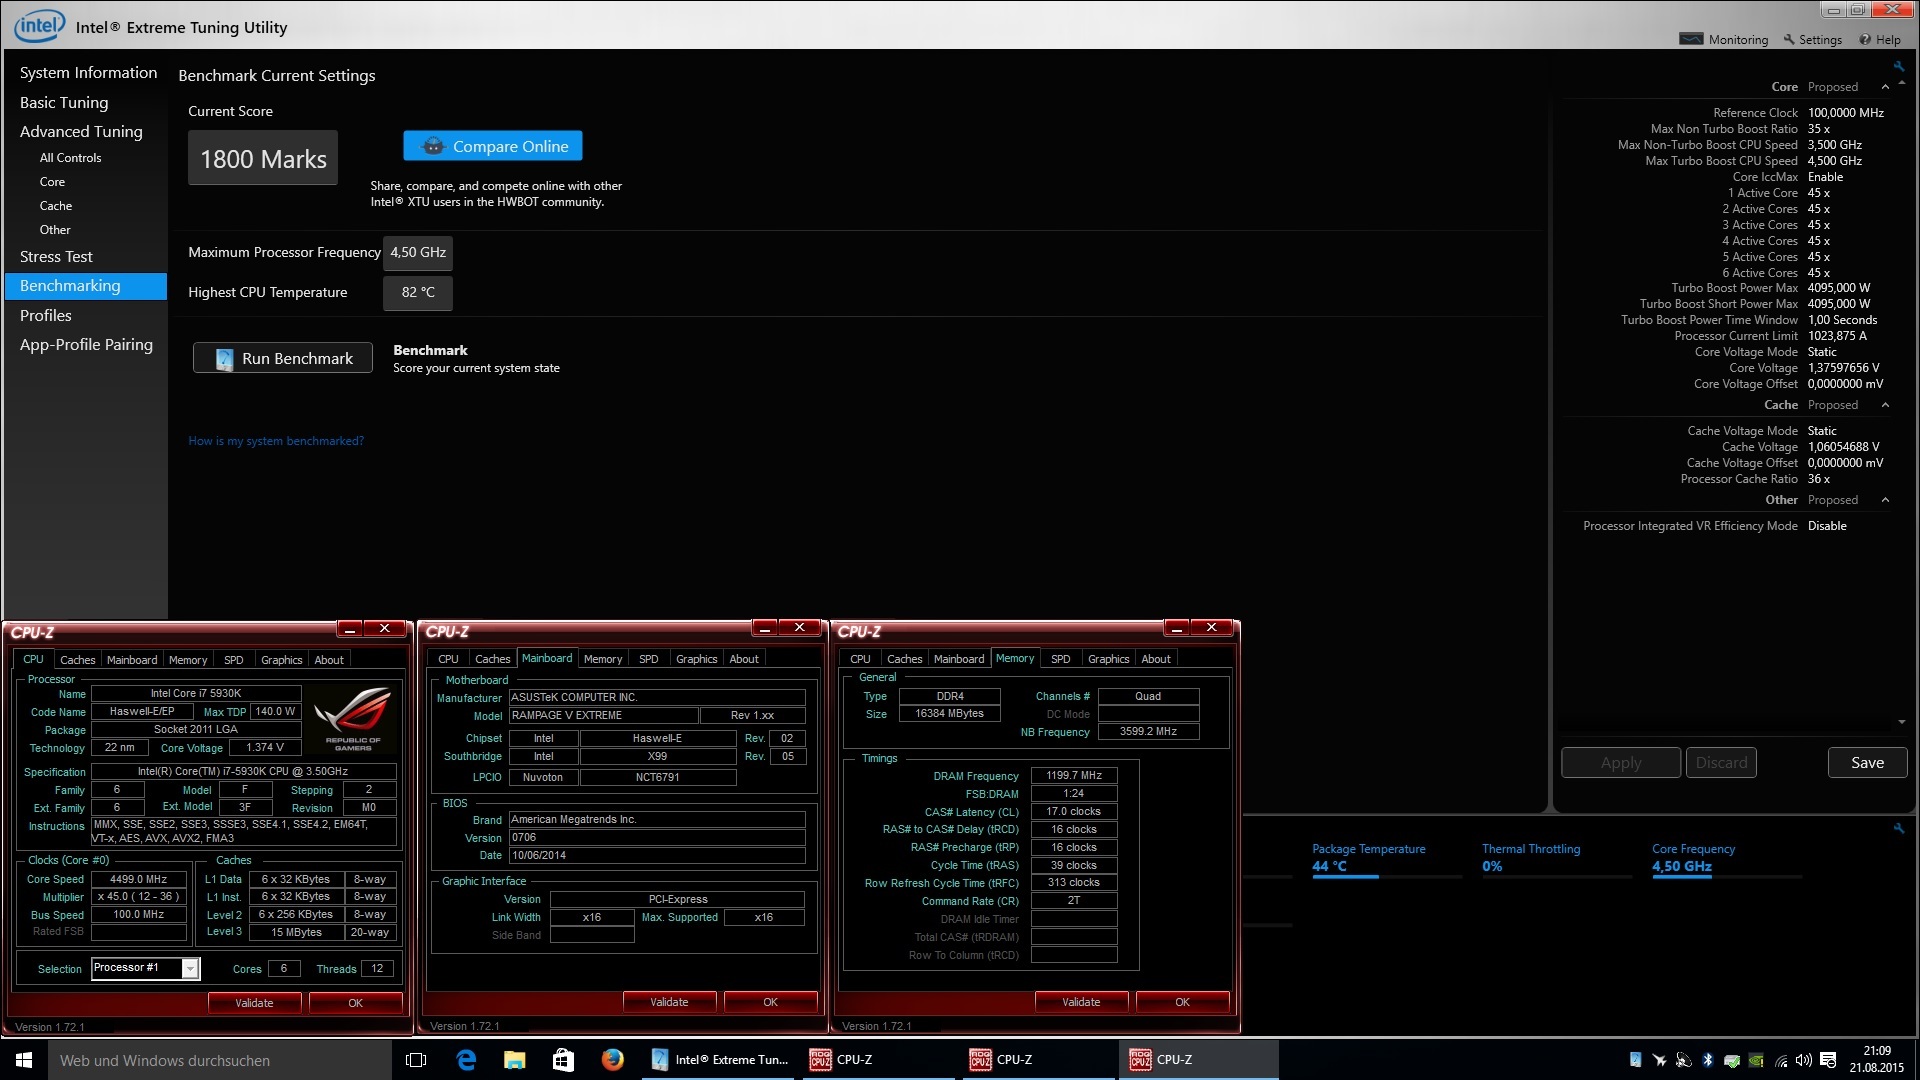Image resolution: width=1920 pixels, height=1080 pixels.
Task: Open CPU tab in CPU-Z Memory window
Action: 860,659
